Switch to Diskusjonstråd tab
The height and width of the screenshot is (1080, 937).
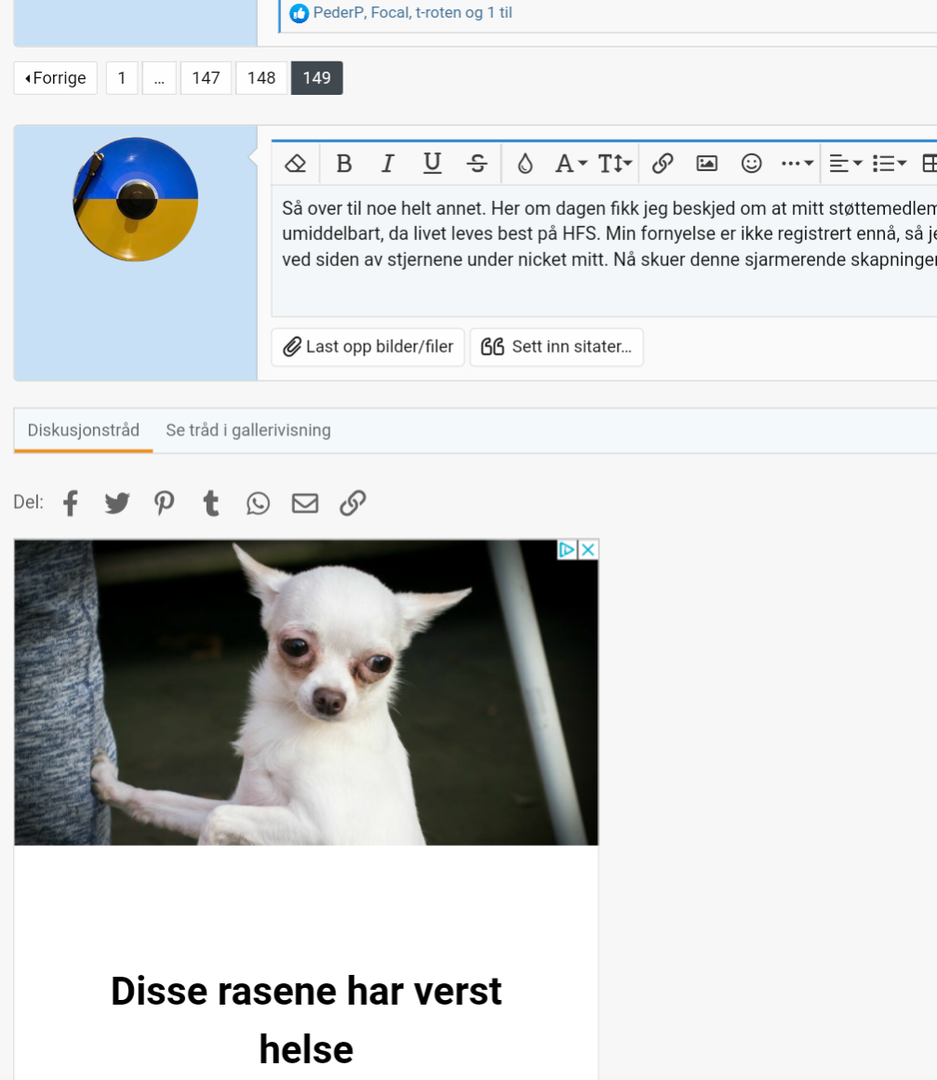click(x=83, y=430)
